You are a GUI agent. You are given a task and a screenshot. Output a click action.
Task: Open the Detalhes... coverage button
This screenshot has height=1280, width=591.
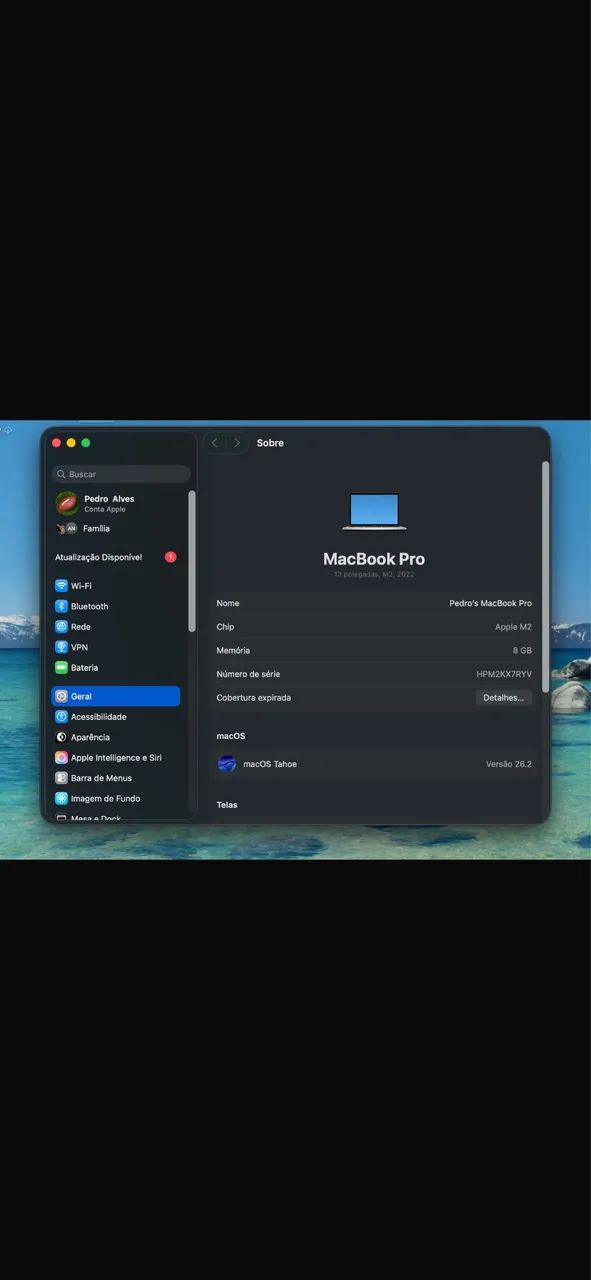tap(503, 698)
